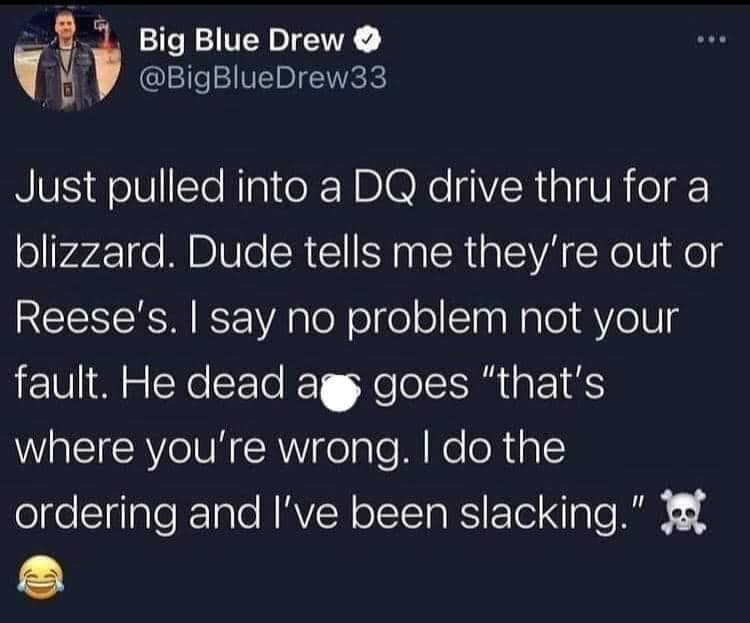Screen dimensions: 750x623
Task: Click the laughing crying face emoji
Action: (41, 577)
